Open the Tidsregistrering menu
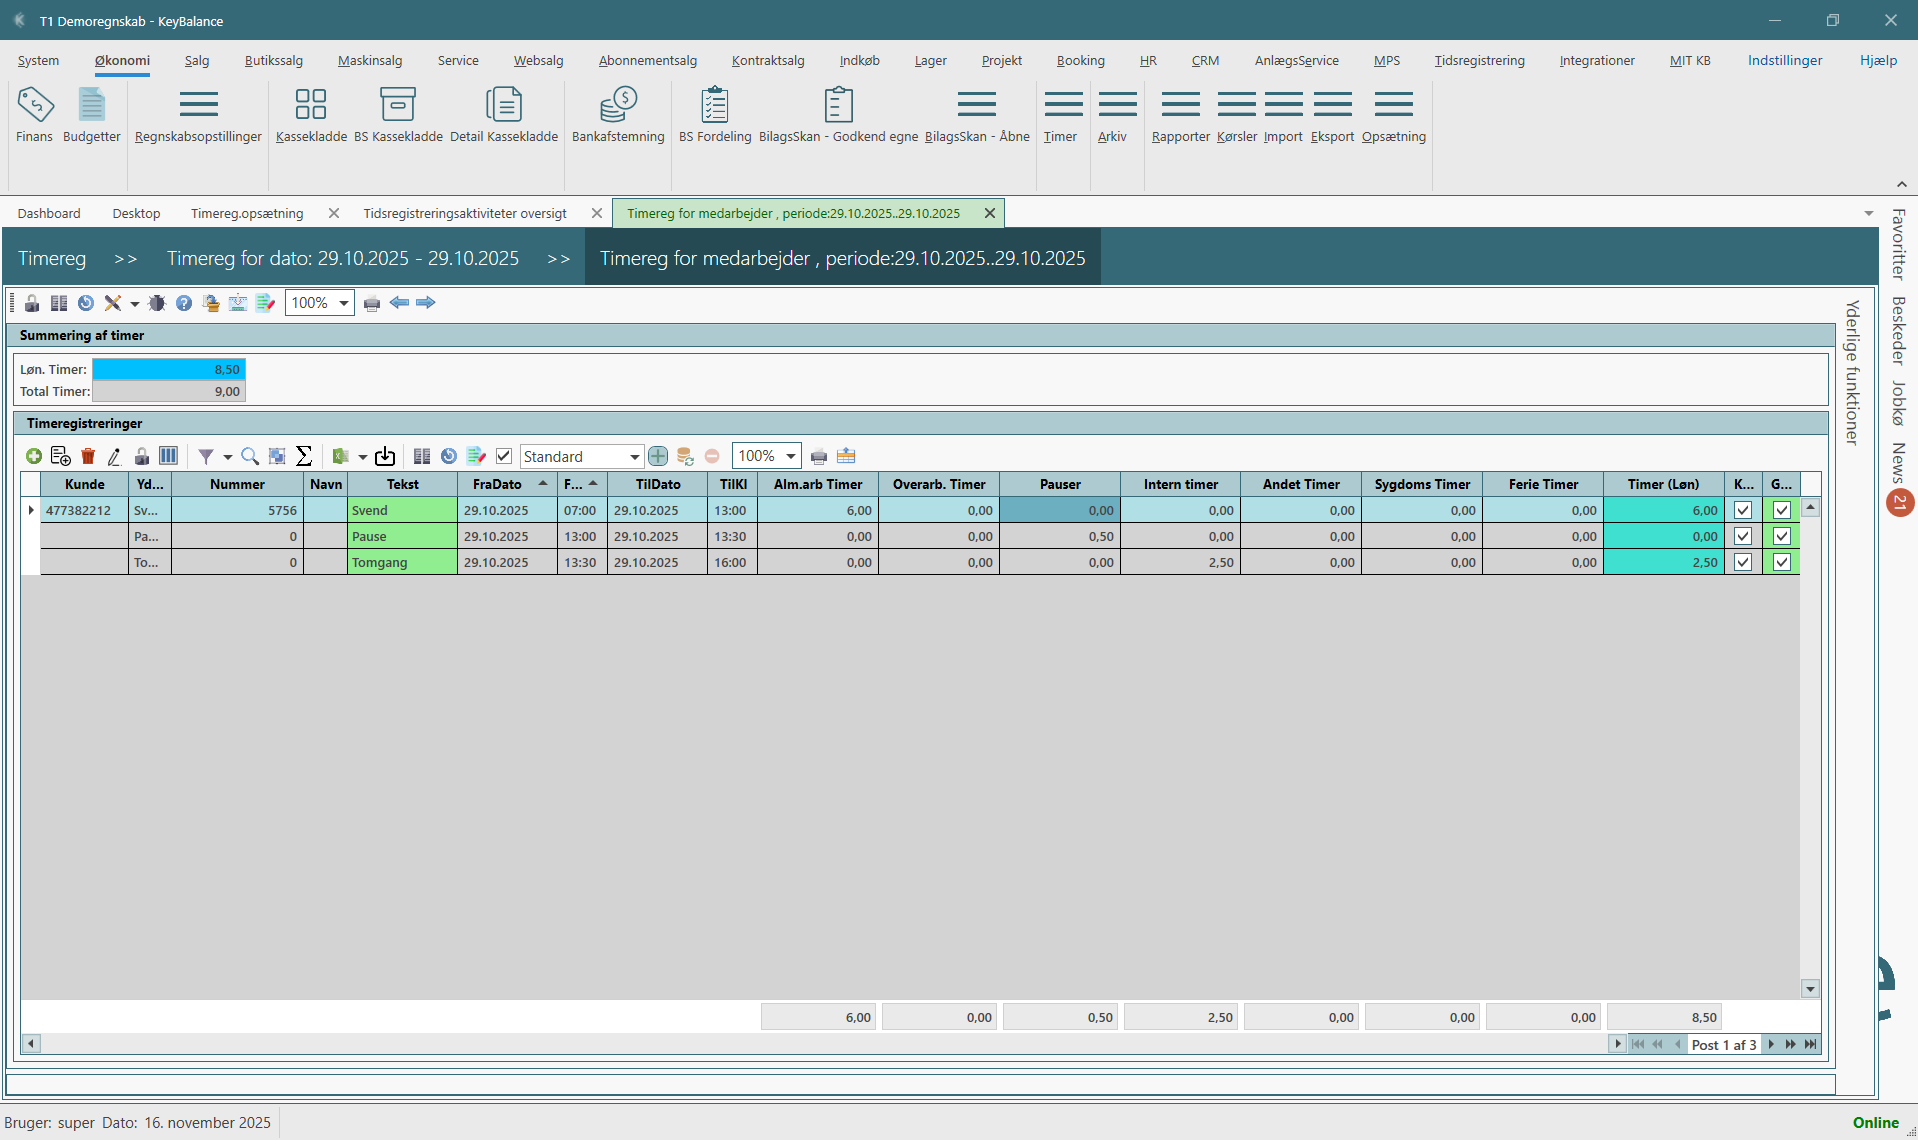 1479,60
